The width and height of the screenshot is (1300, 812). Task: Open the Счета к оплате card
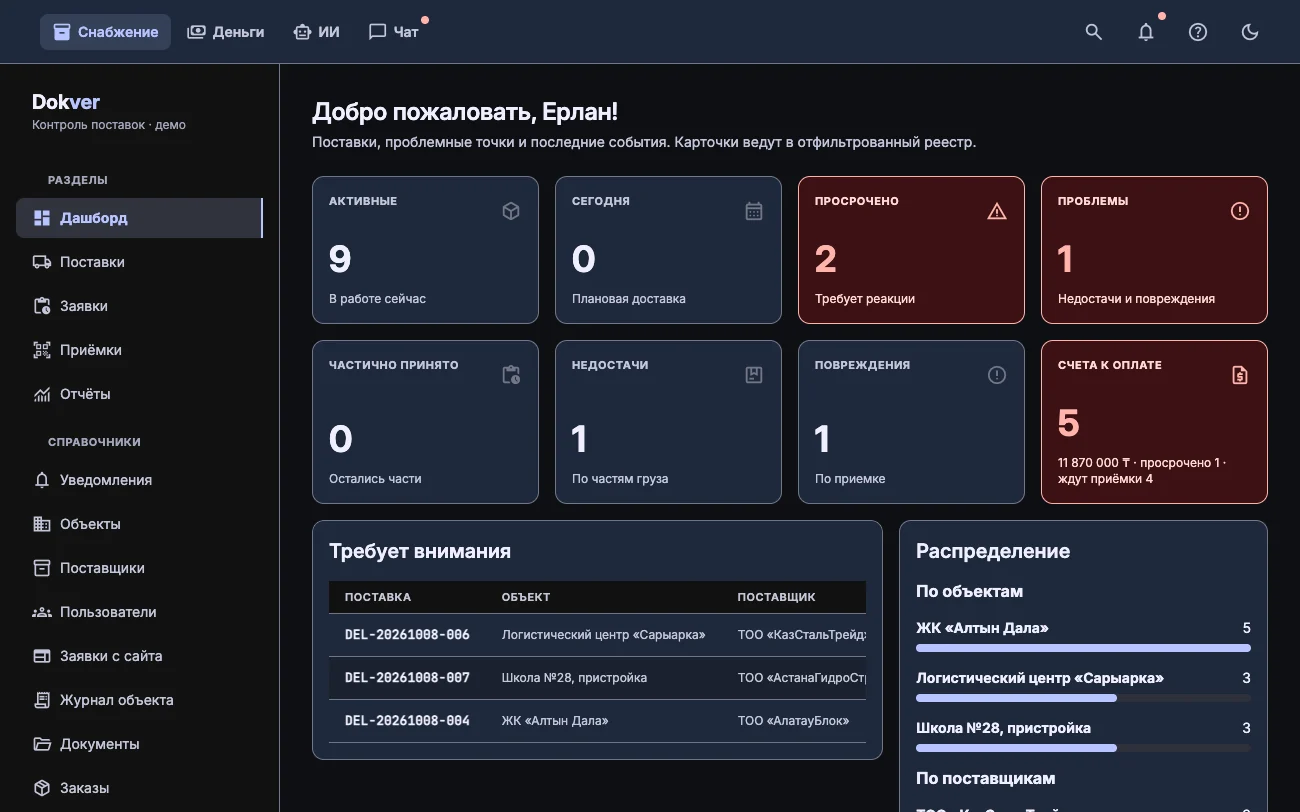click(x=1154, y=422)
